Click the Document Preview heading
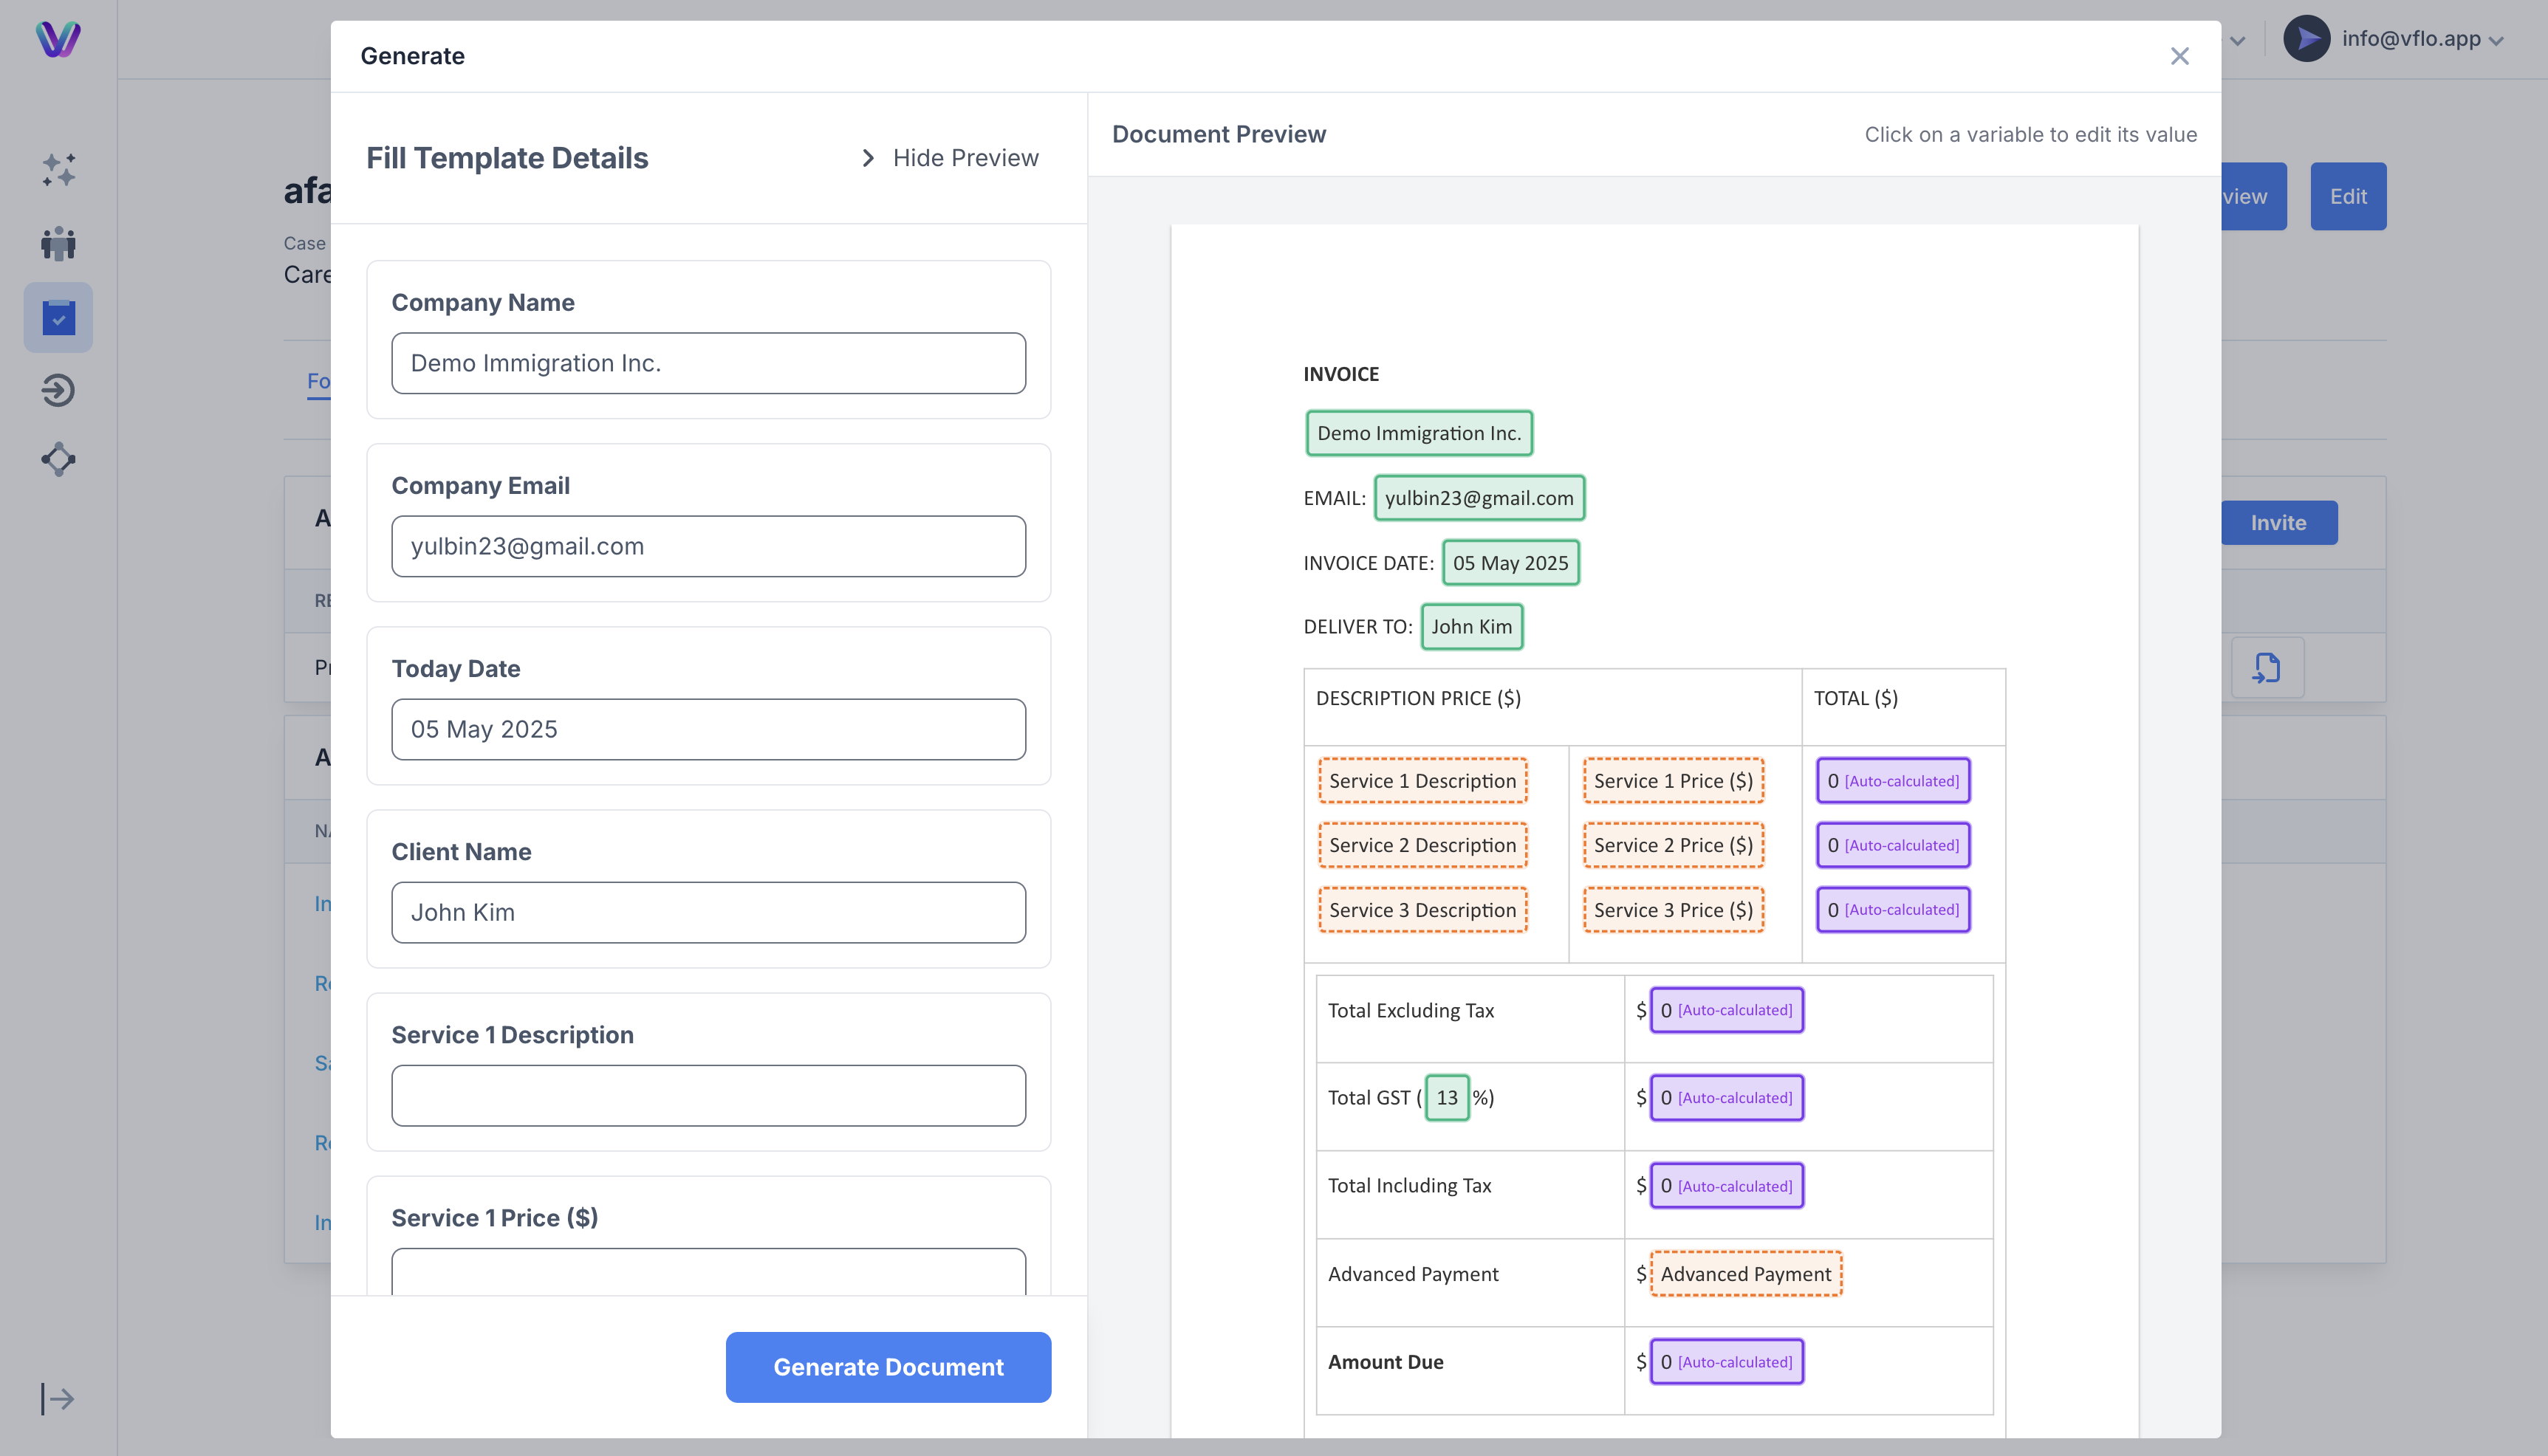 tap(1219, 134)
